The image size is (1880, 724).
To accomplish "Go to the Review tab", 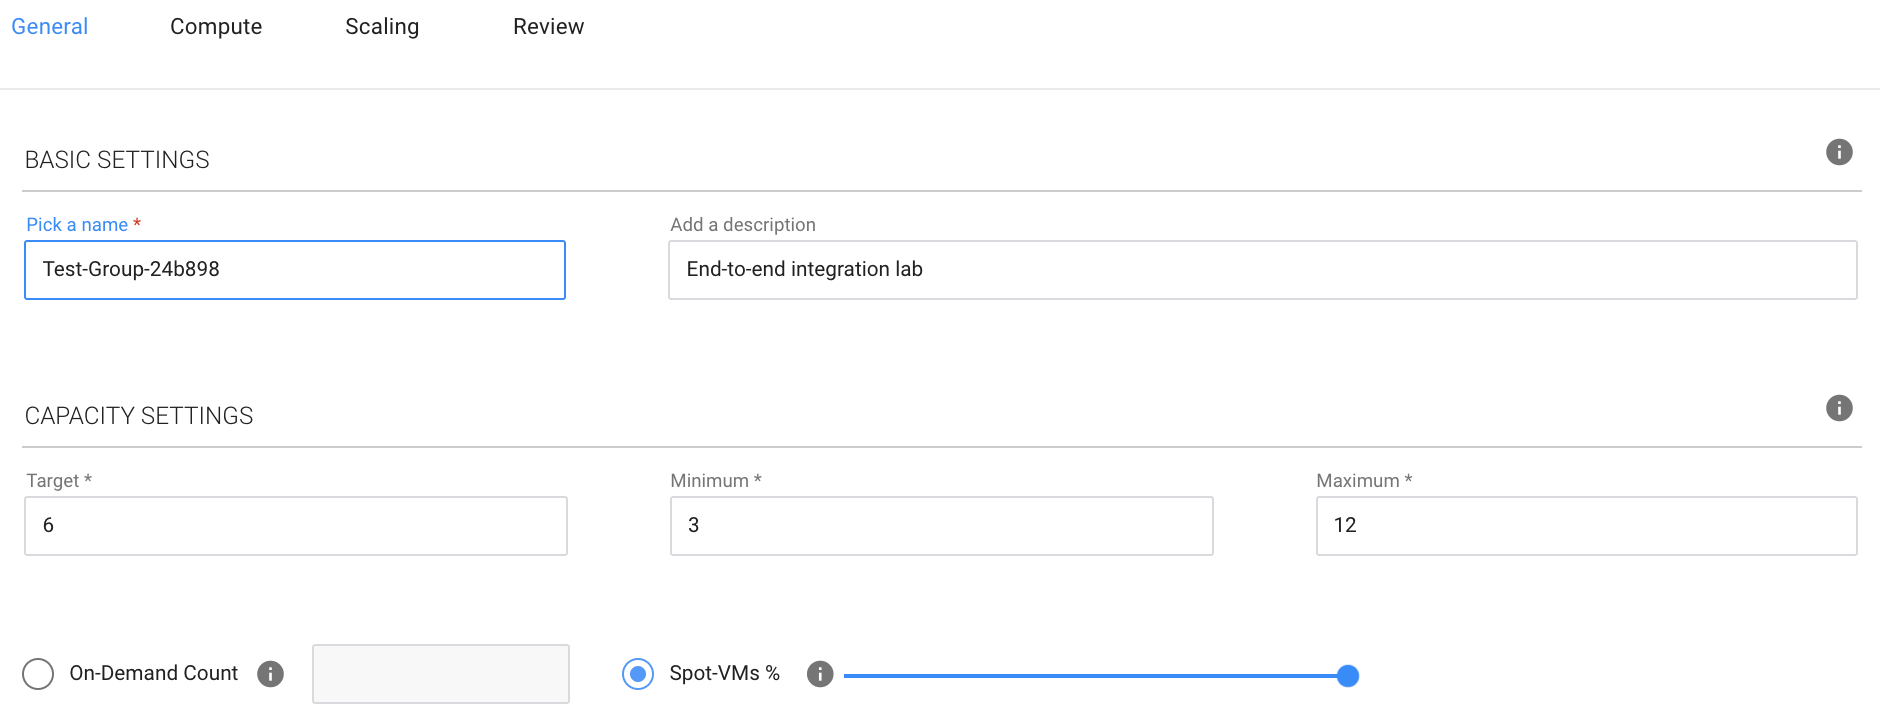I will tap(548, 27).
